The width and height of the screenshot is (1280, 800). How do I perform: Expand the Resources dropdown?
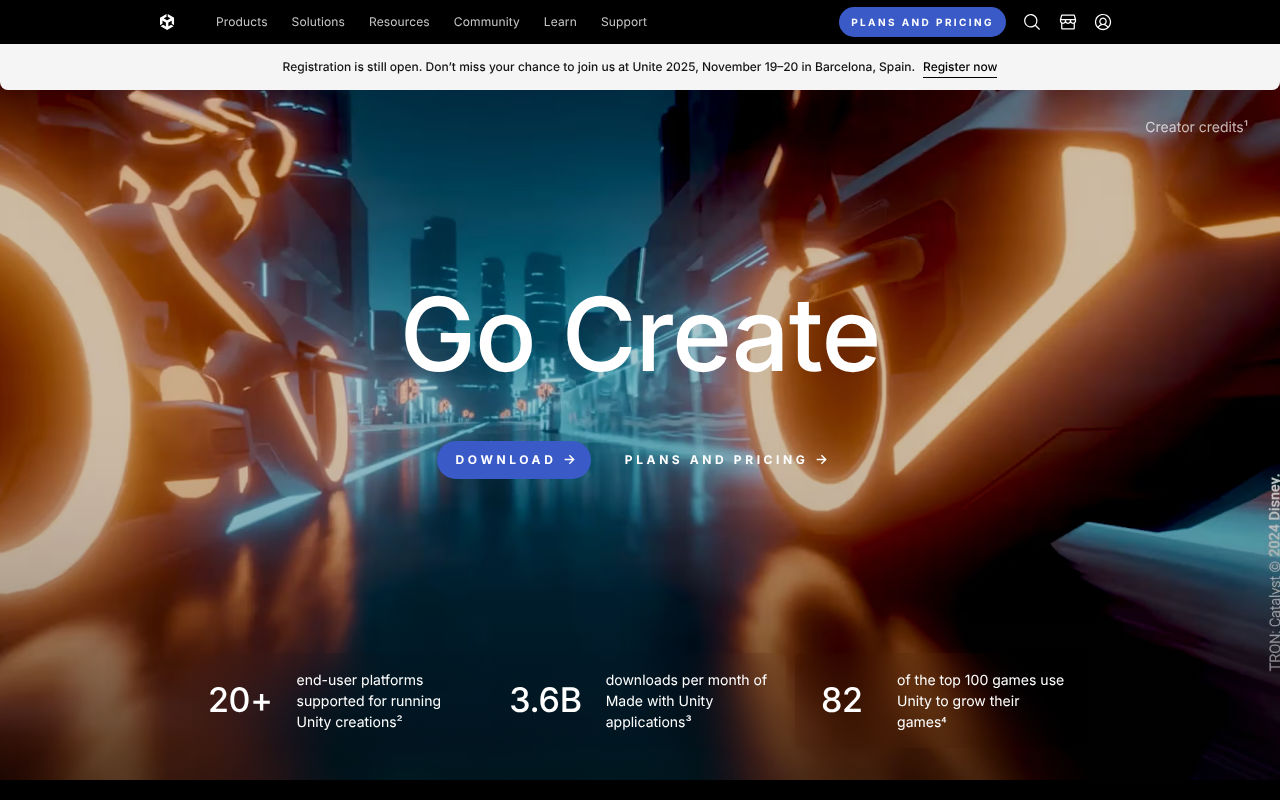(399, 21)
